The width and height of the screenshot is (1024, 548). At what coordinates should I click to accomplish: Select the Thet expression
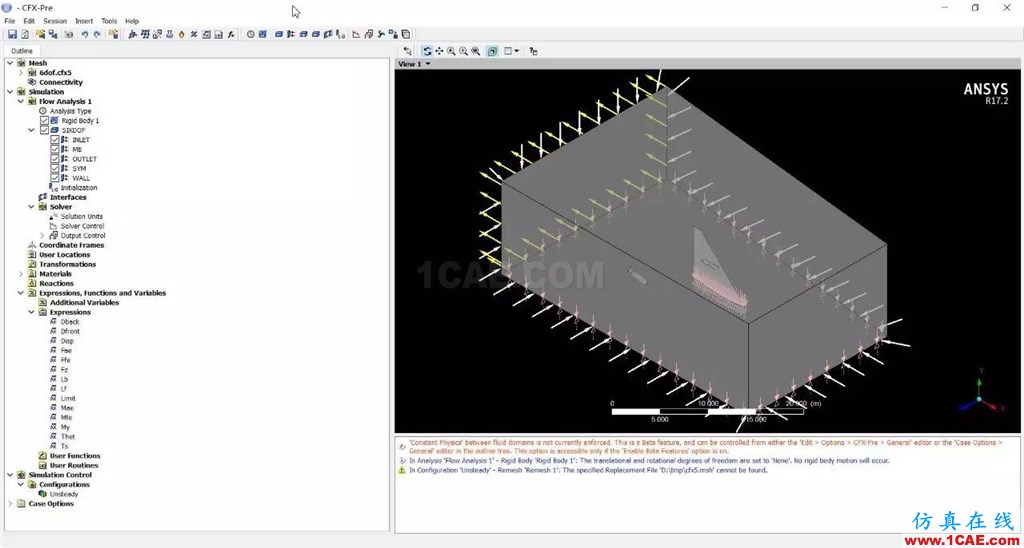tap(68, 436)
